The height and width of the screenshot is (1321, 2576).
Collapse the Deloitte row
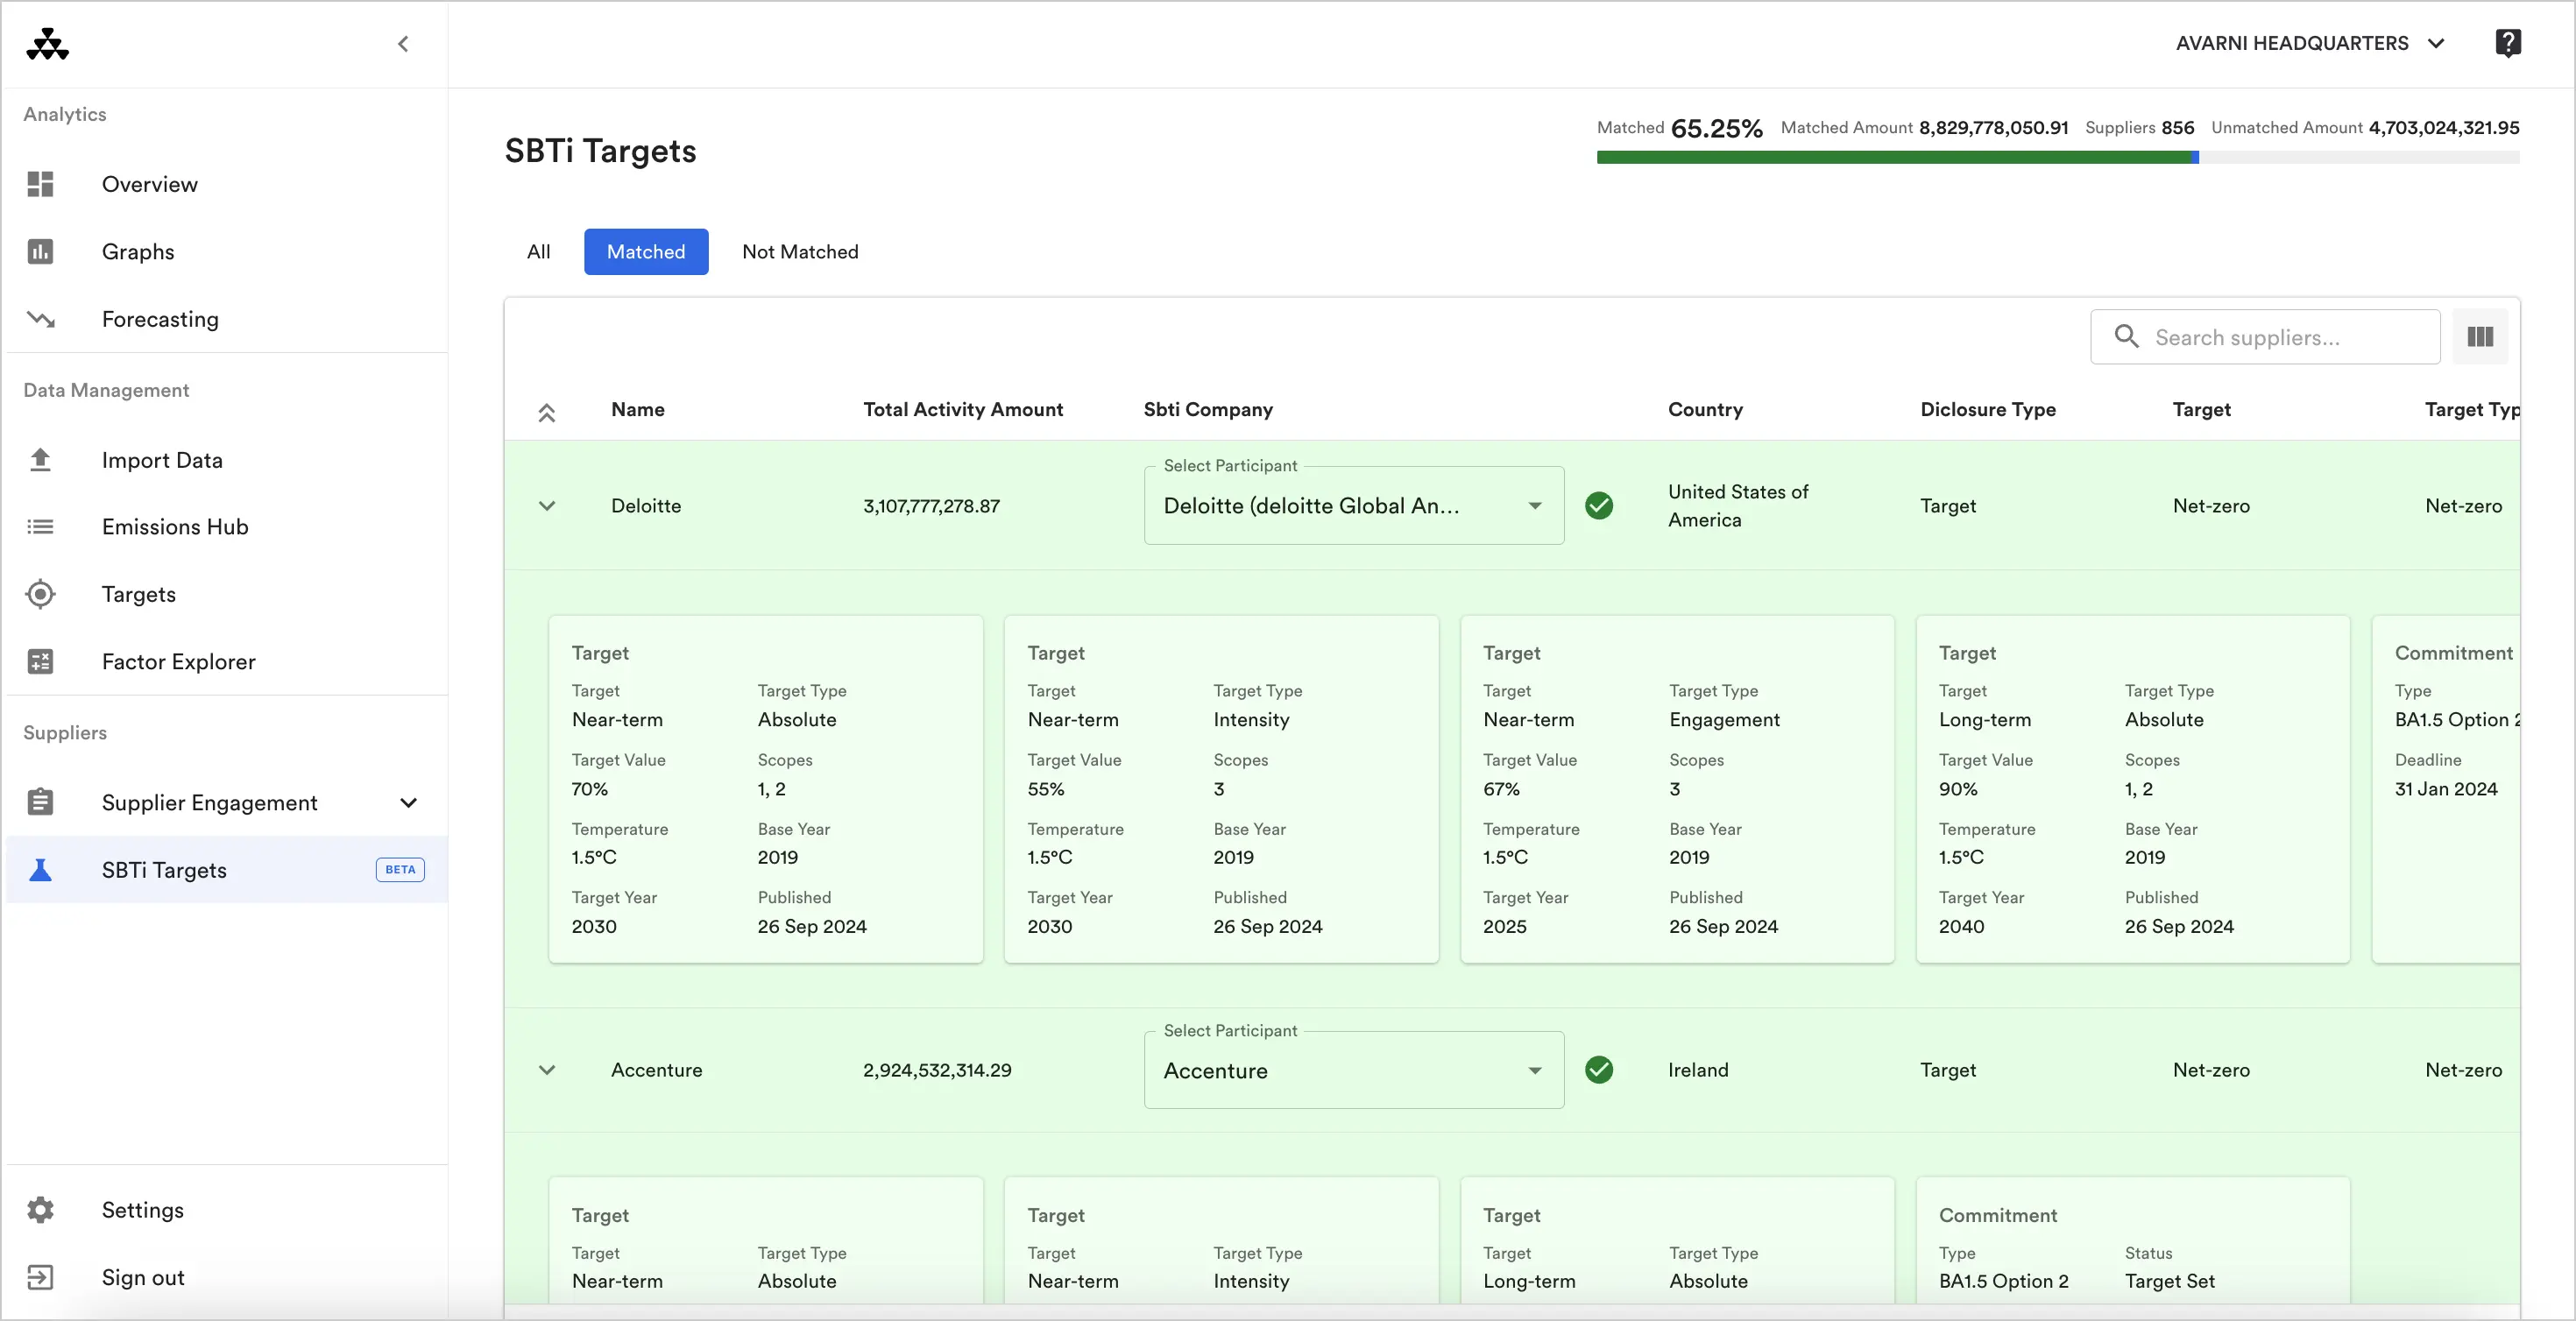547,506
